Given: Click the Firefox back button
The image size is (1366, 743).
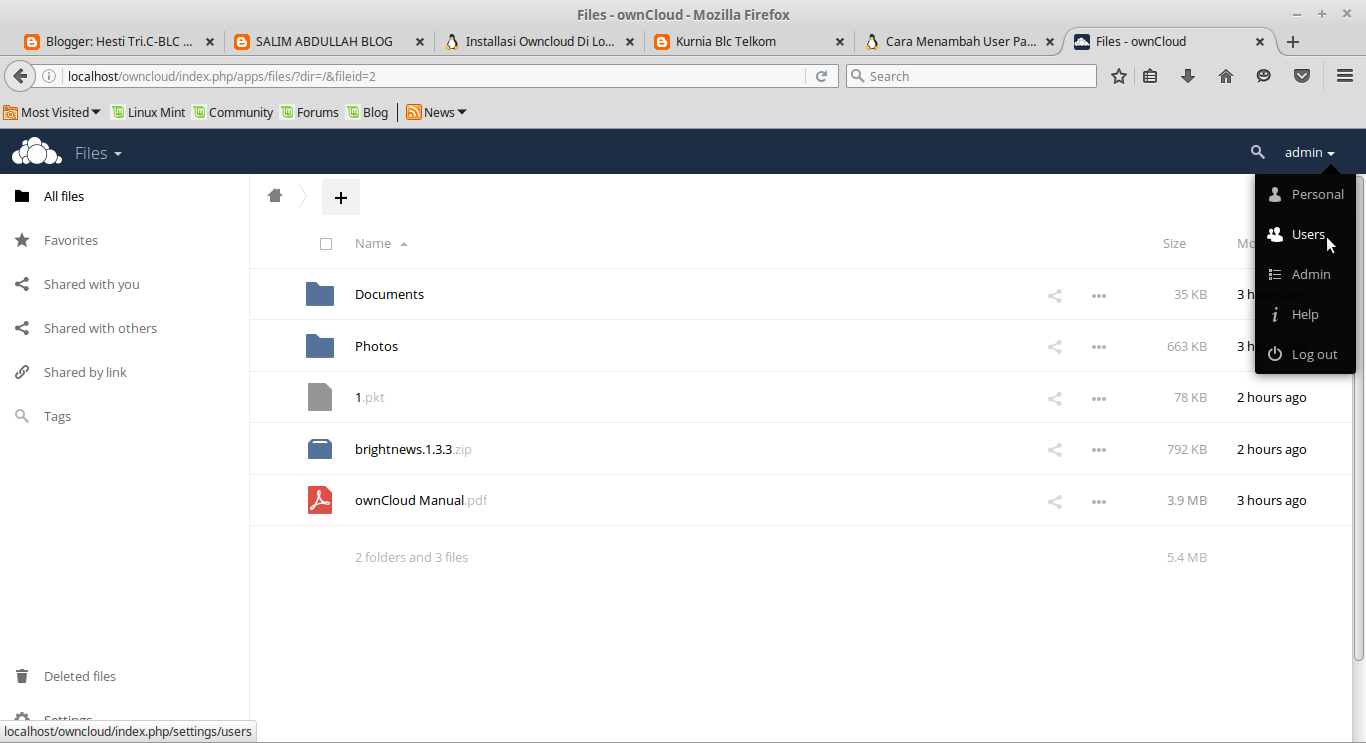Looking at the screenshot, I should (20, 76).
